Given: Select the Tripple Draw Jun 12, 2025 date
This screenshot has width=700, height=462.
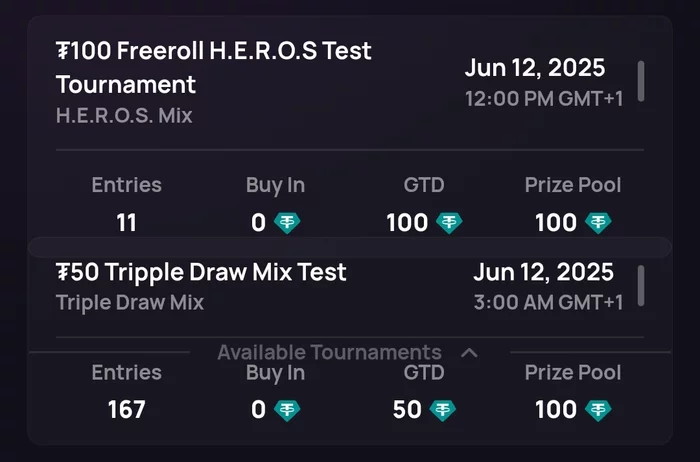Looking at the screenshot, I should (x=543, y=272).
